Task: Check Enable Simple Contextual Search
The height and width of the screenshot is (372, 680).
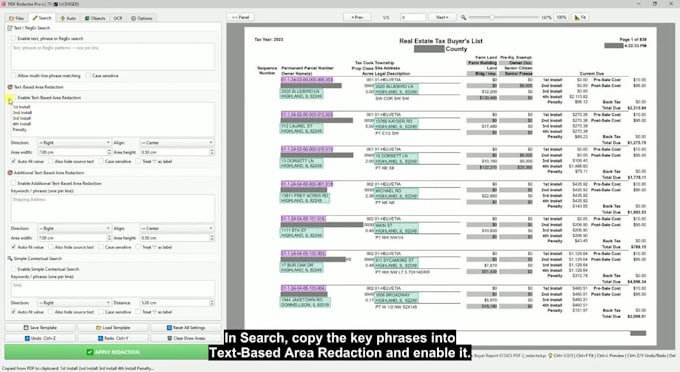Action: 13,269
